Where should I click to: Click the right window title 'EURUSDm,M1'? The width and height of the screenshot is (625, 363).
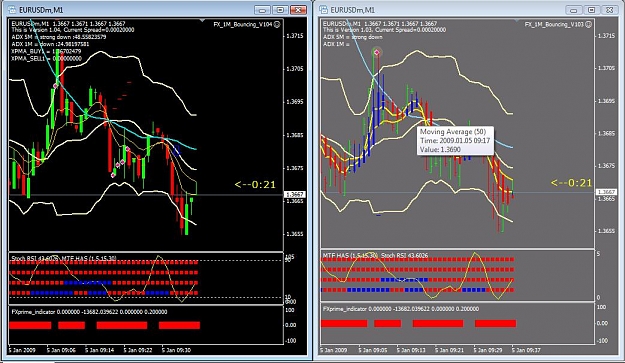[x=352, y=10]
